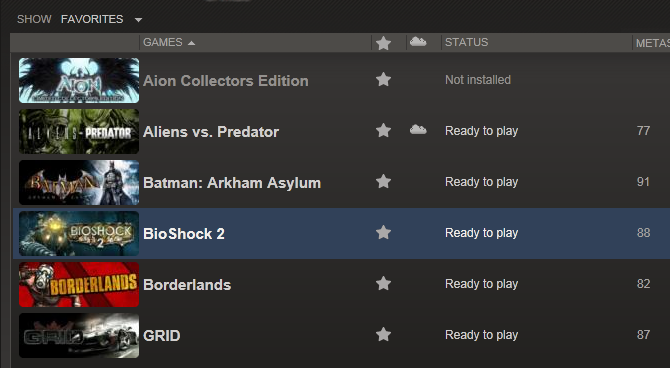Select the Borderlands game title
Image resolution: width=670 pixels, height=368 pixels.
[x=187, y=285]
